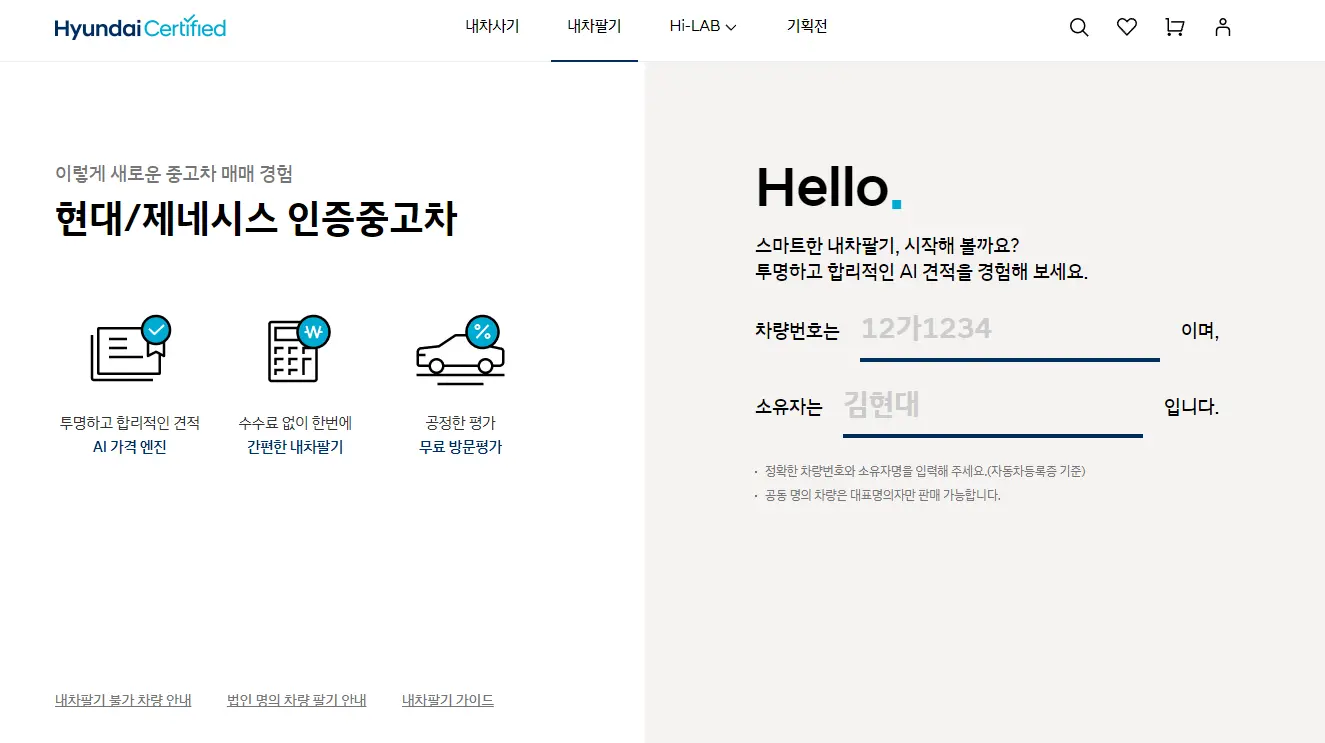The height and width of the screenshot is (743, 1325).
Task: Click the Hello heading
Action: 829,188
